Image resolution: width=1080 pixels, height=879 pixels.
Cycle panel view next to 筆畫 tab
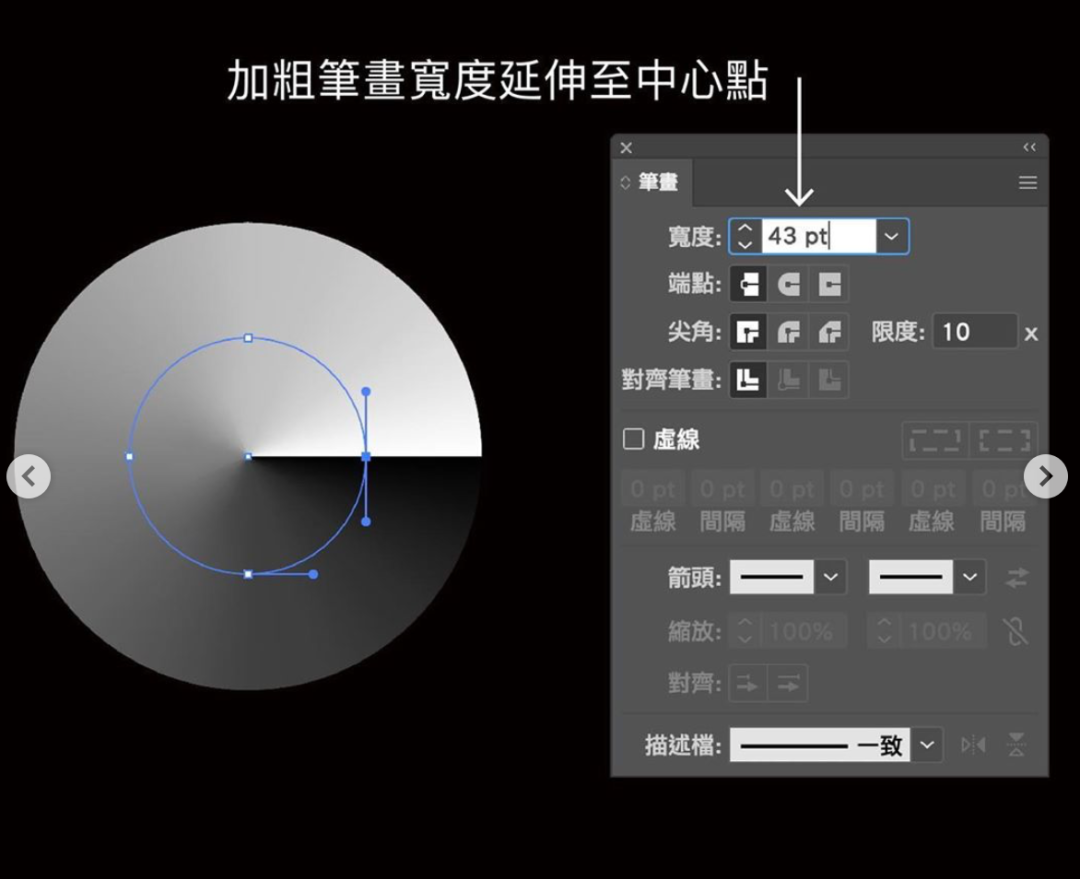[625, 183]
